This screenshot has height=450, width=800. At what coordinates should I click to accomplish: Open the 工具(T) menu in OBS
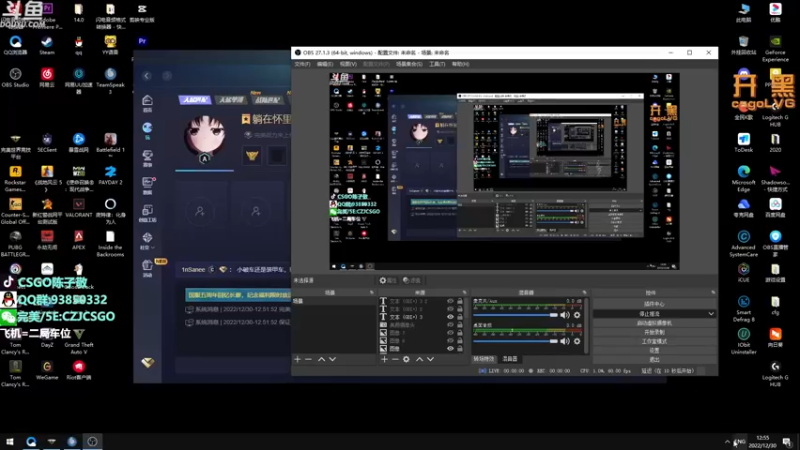pyautogui.click(x=437, y=64)
